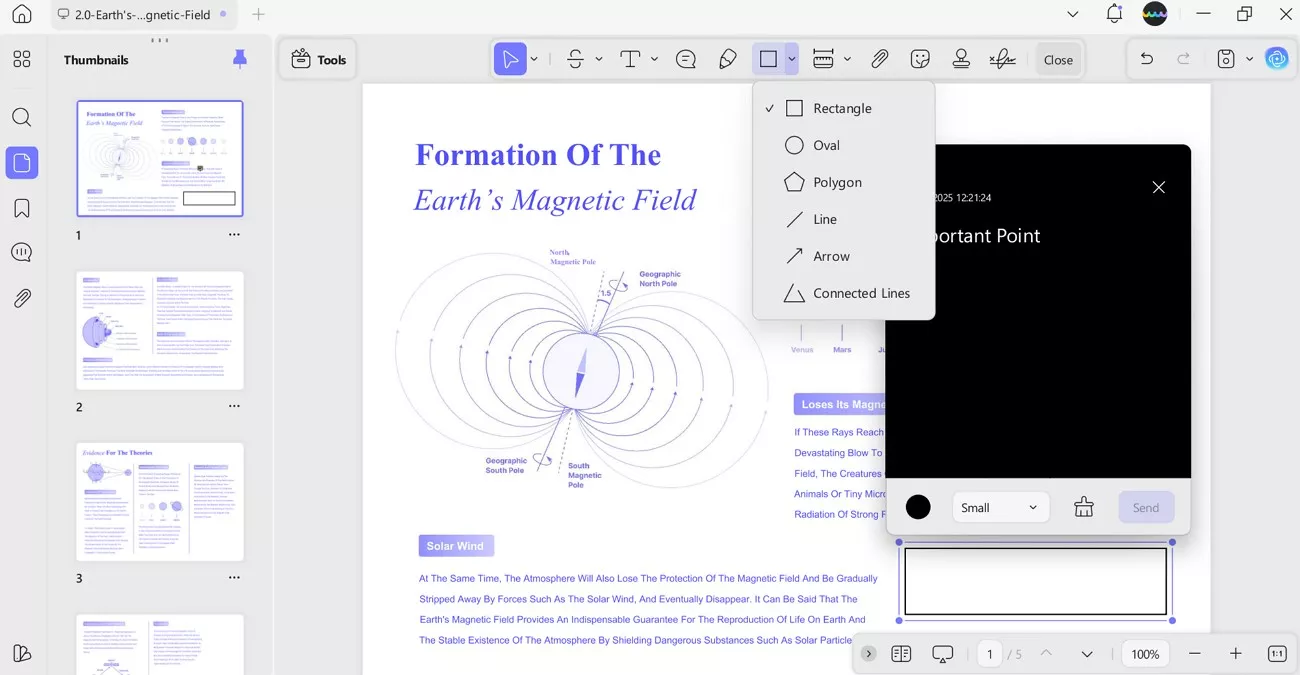The image size is (1300, 675).
Task: Close the black note popup
Action: coord(1159,187)
